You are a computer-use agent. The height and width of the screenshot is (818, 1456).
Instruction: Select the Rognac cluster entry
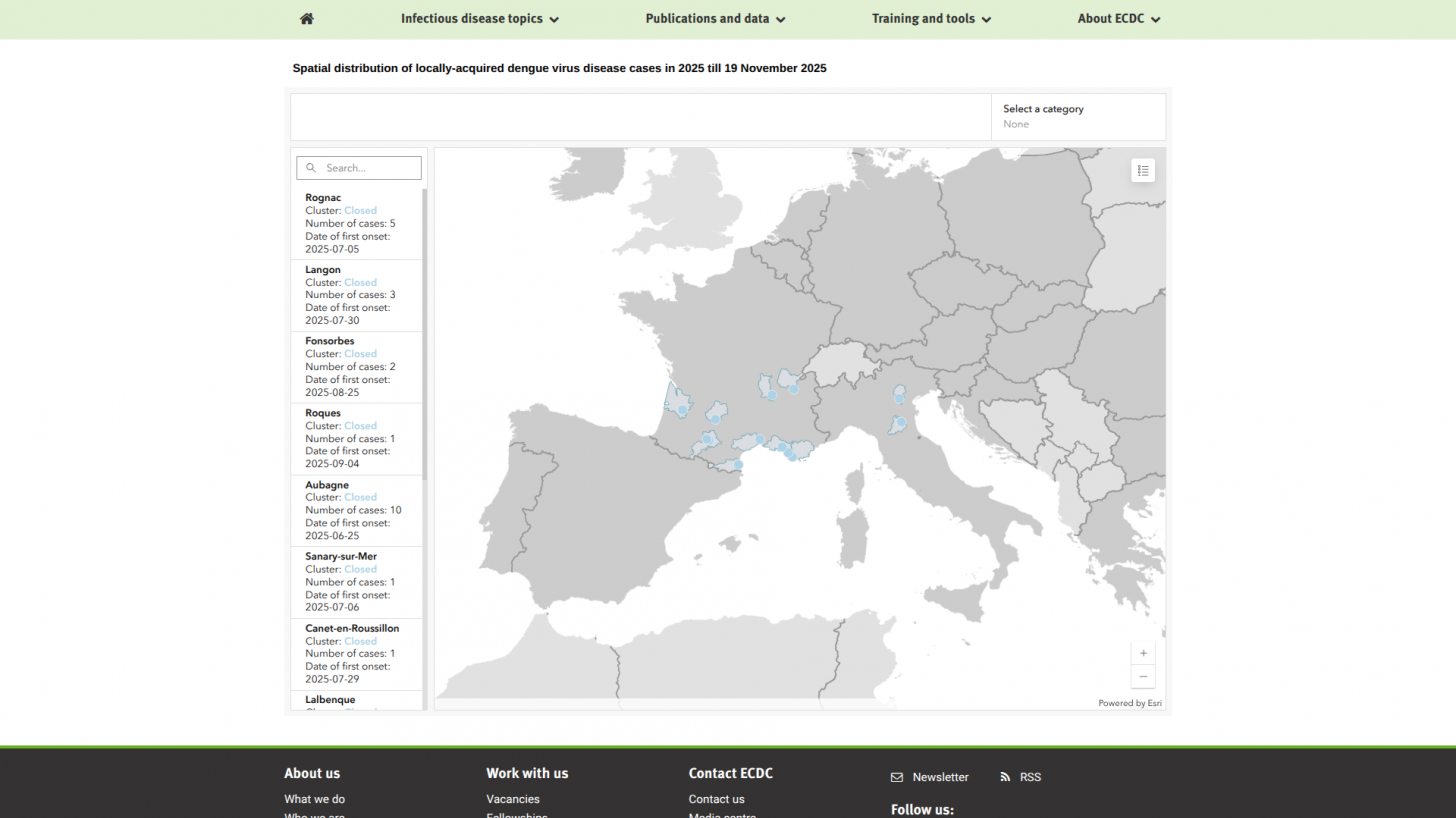(357, 223)
